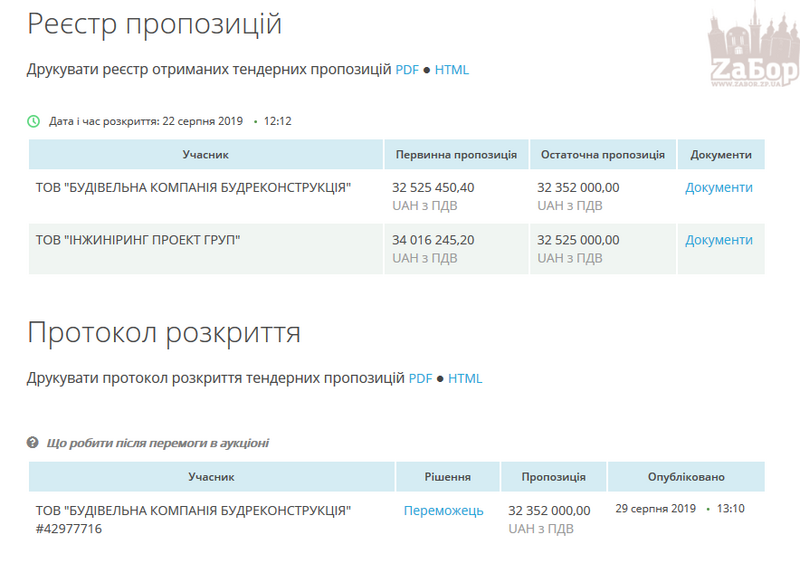Click "Що робити після перемоги в аукціоні" hint
Image resolution: width=800 pixels, height=573 pixels.
pos(157,443)
